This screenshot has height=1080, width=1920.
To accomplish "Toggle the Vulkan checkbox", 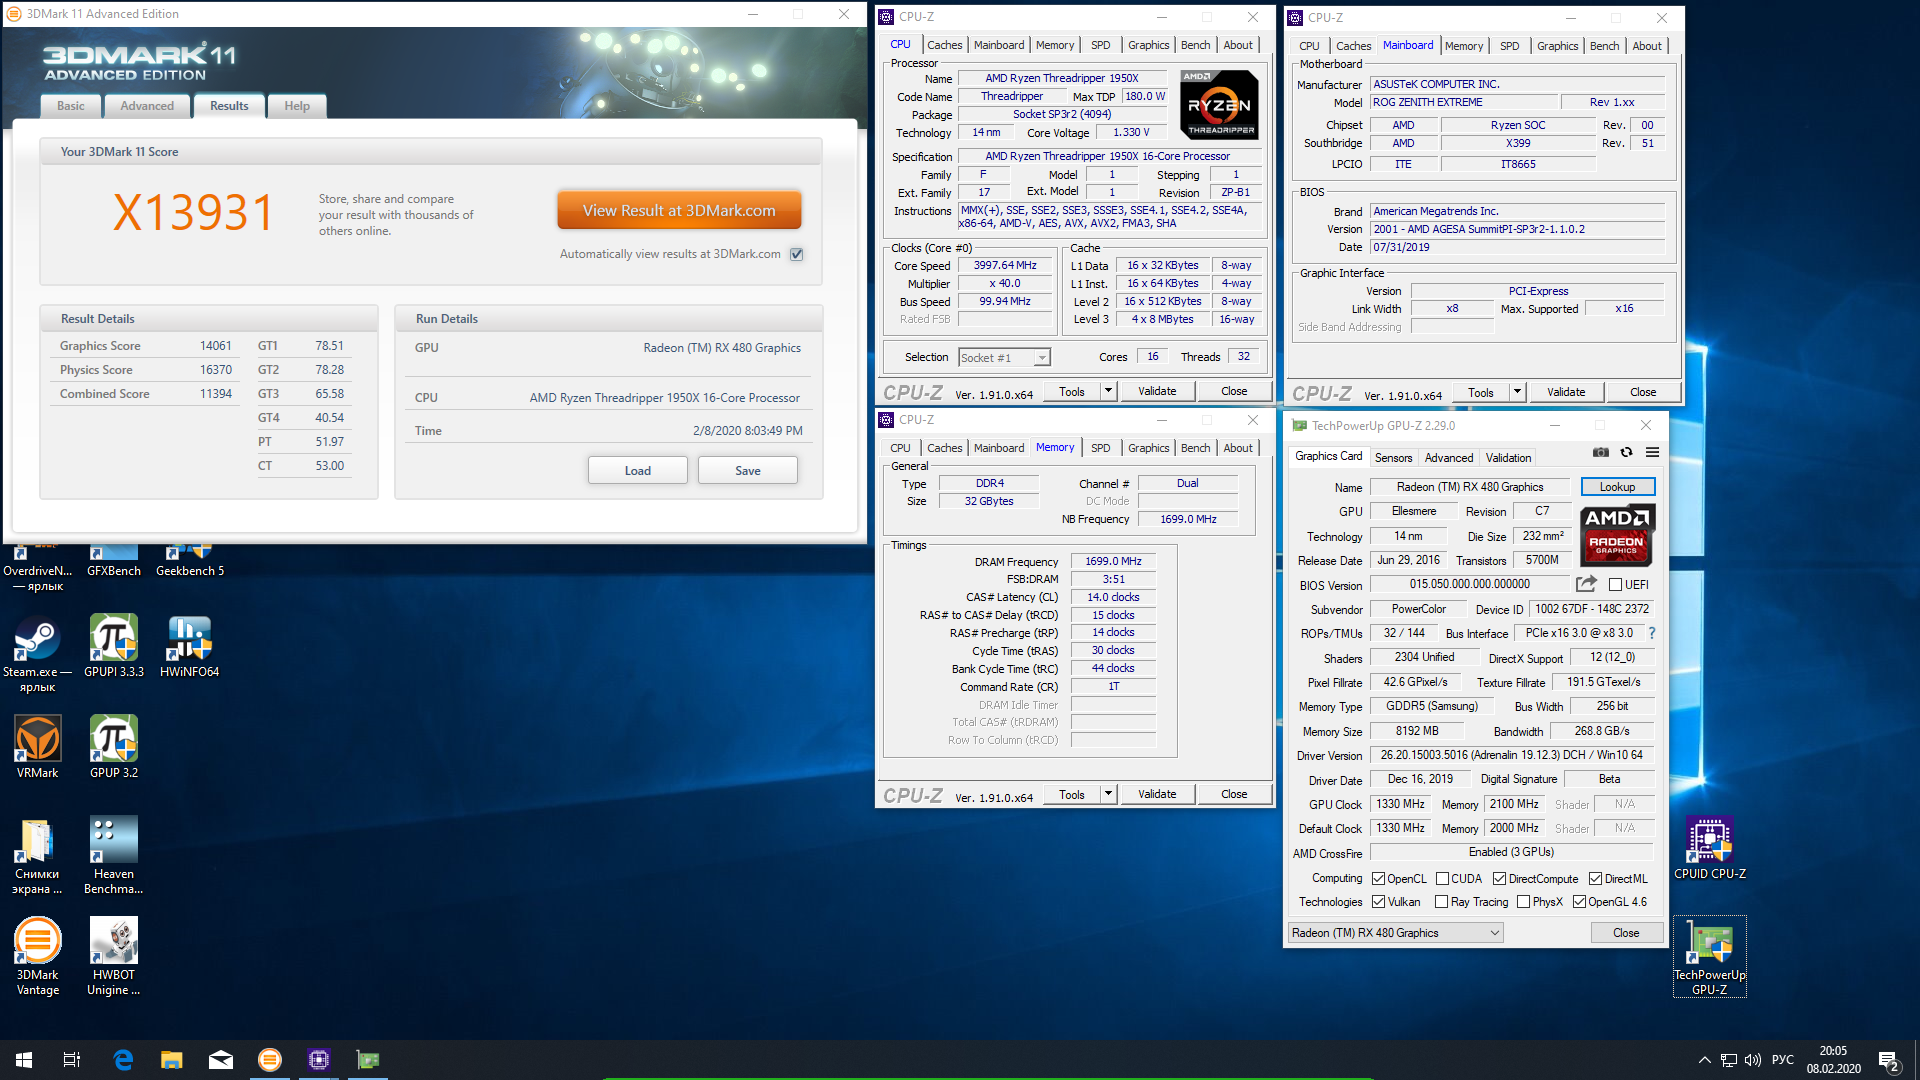I will coord(1379,902).
